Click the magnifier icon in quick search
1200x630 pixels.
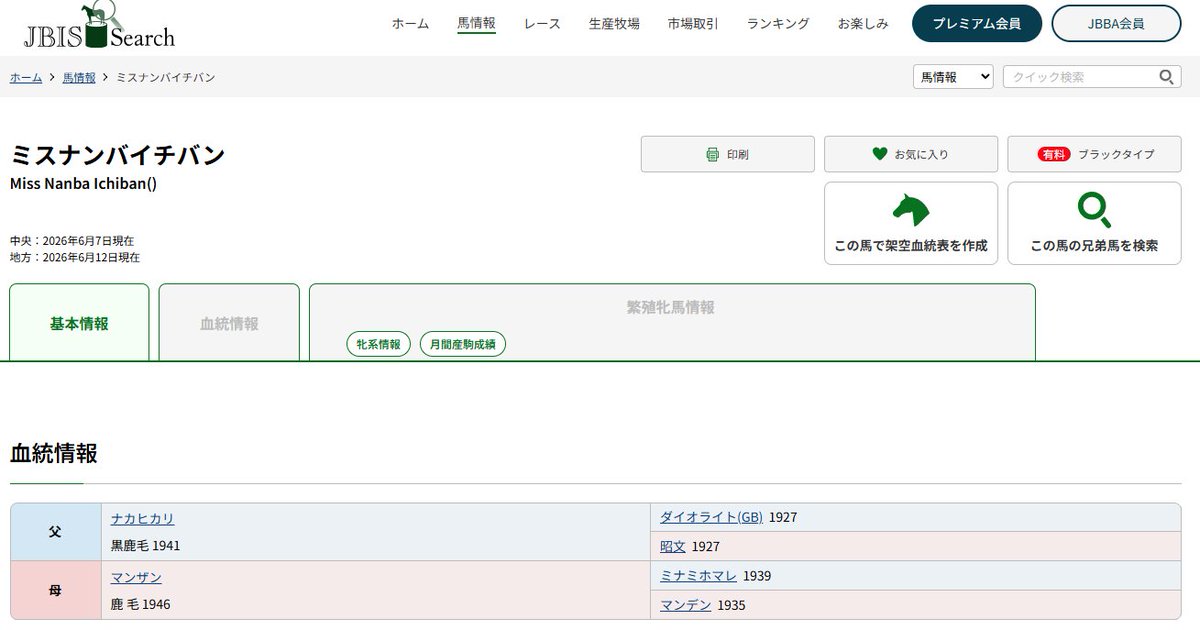tap(1166, 77)
